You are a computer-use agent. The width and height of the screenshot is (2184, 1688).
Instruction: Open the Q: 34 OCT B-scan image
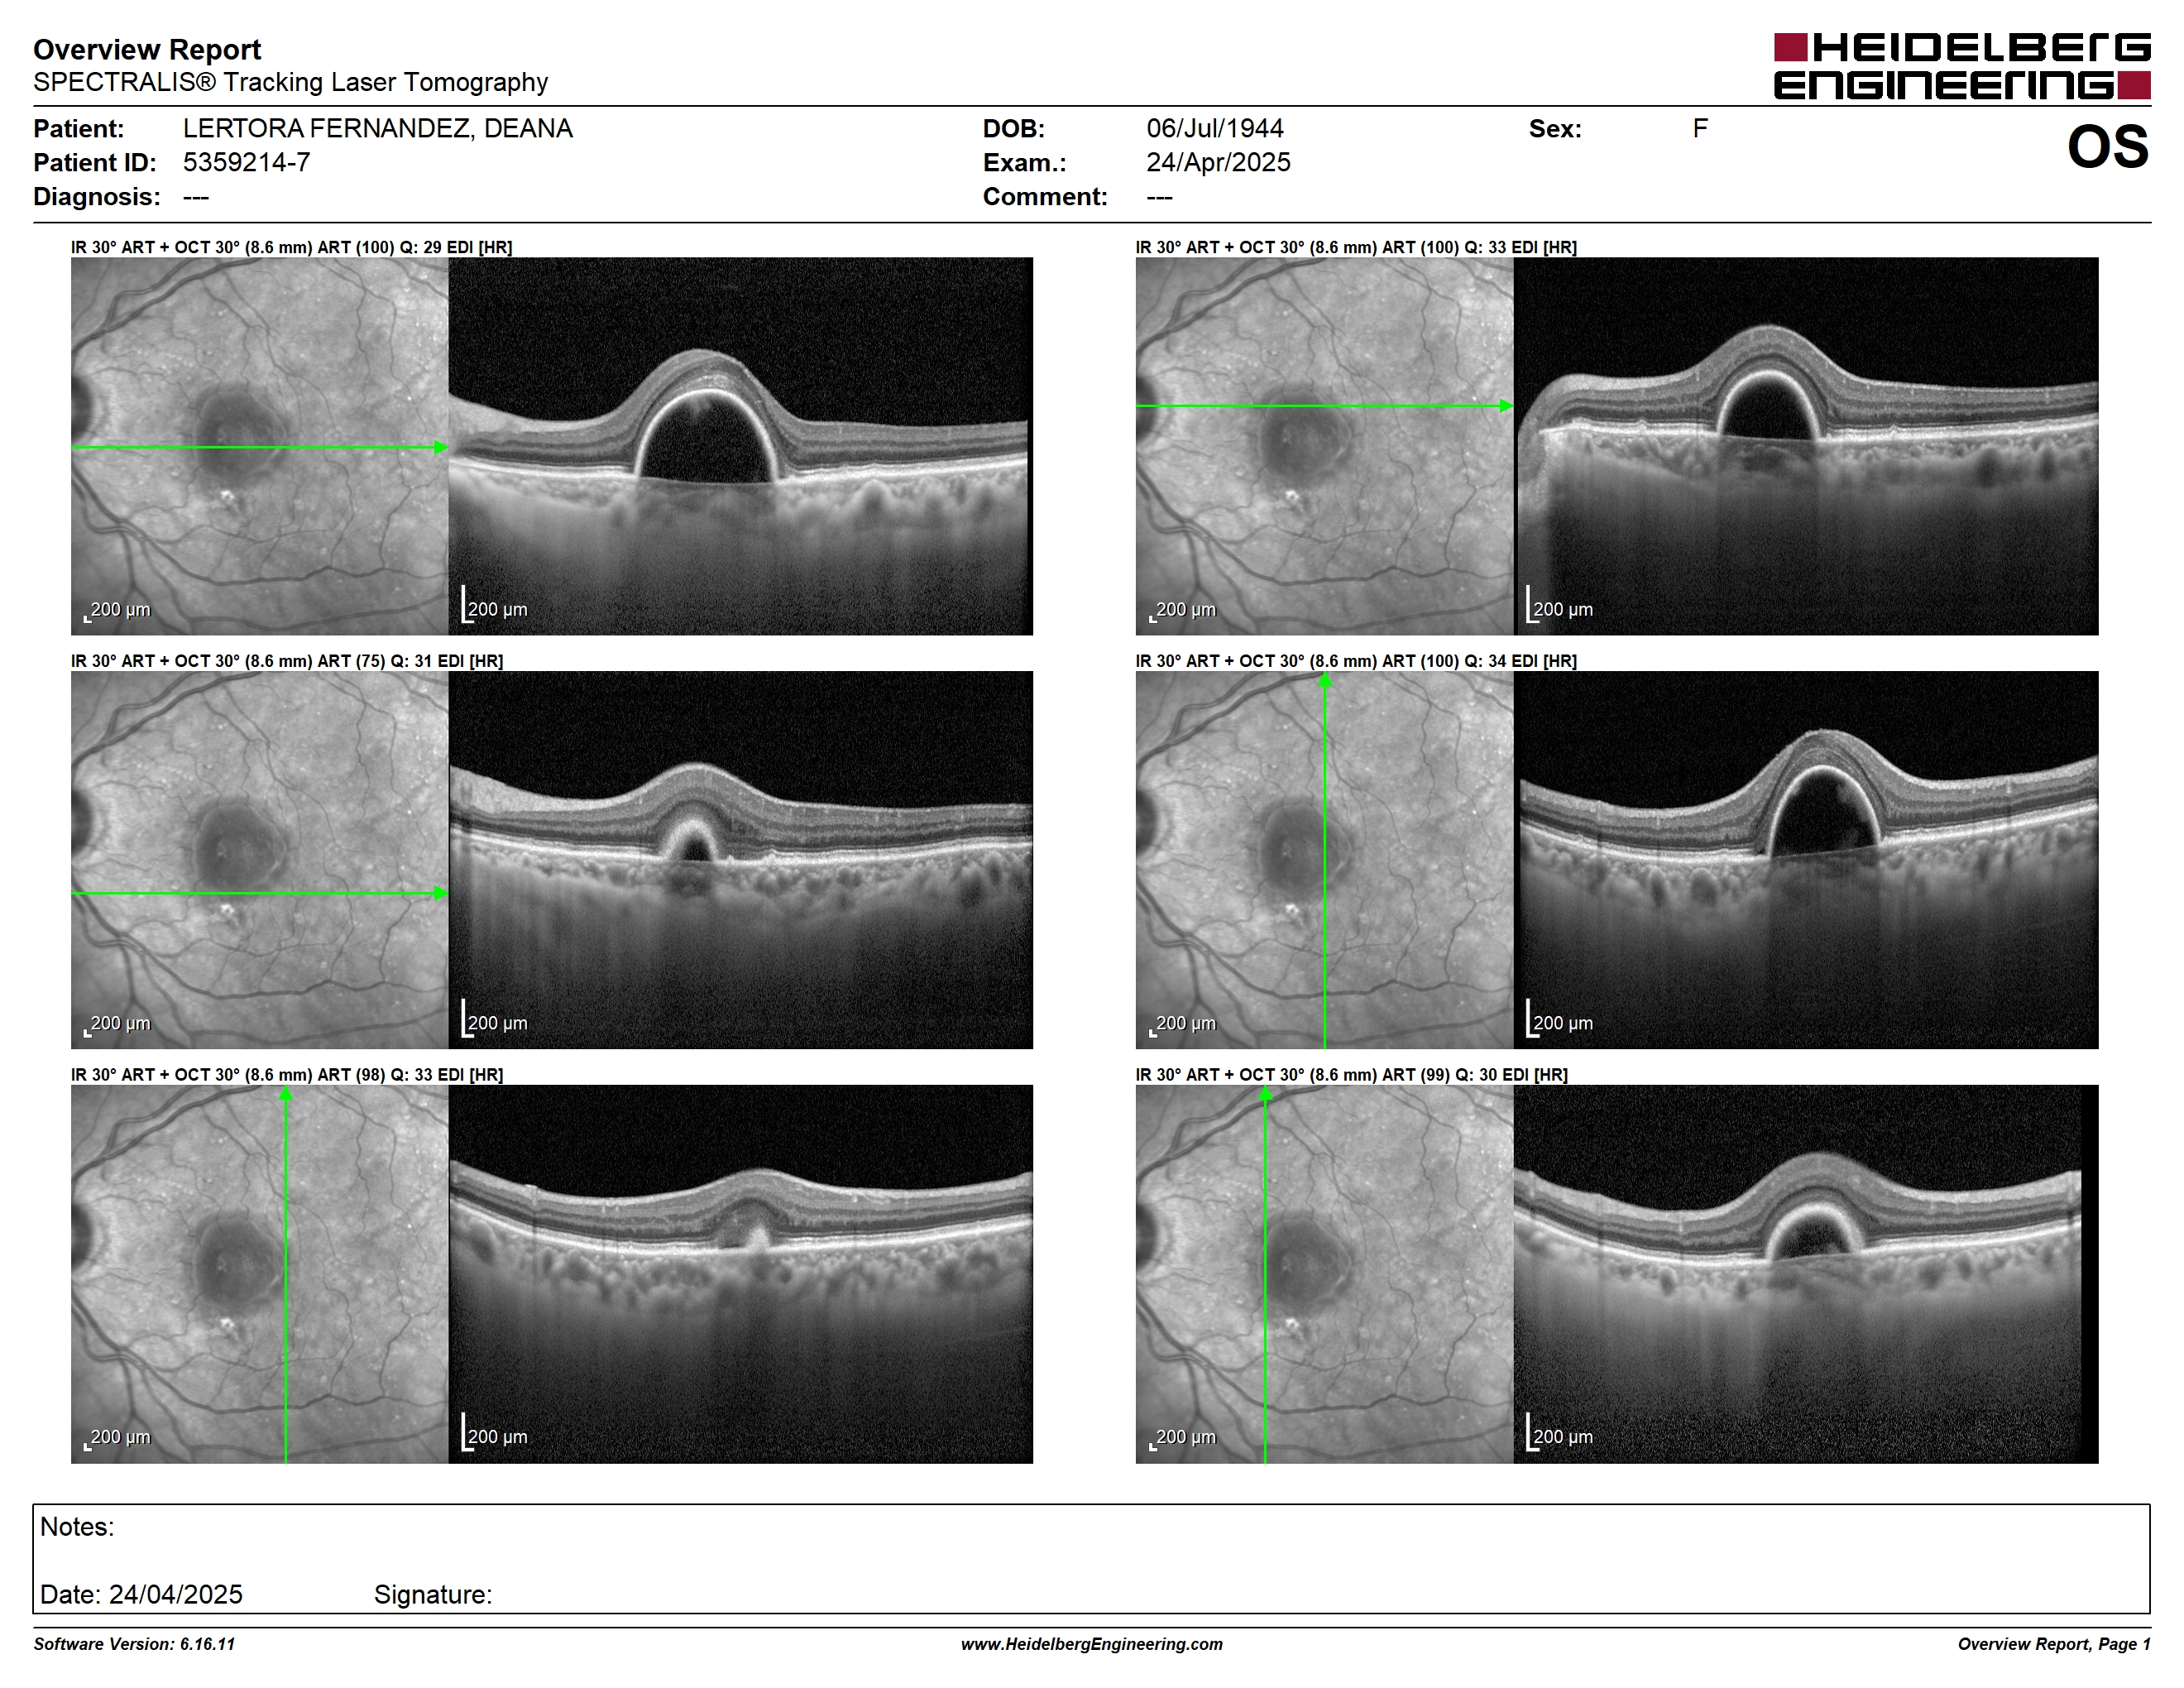point(1805,860)
